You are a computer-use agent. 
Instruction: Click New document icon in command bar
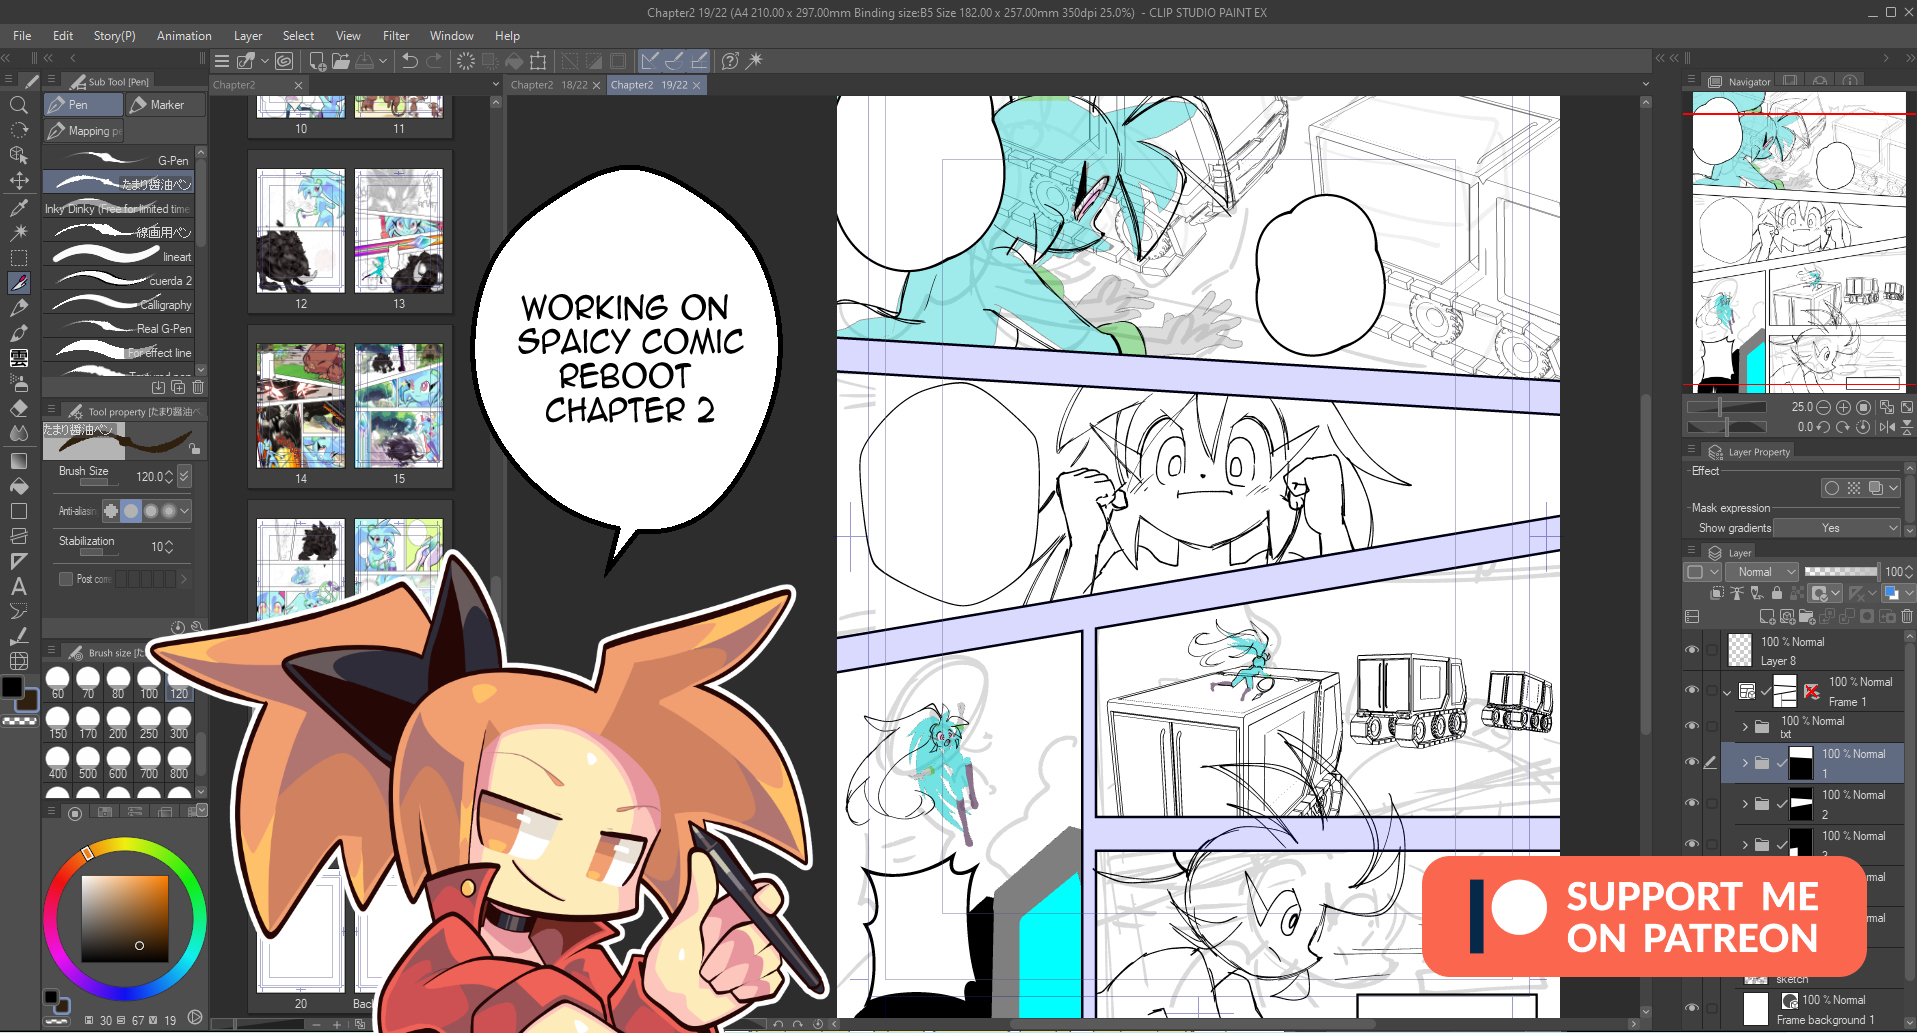click(x=317, y=61)
